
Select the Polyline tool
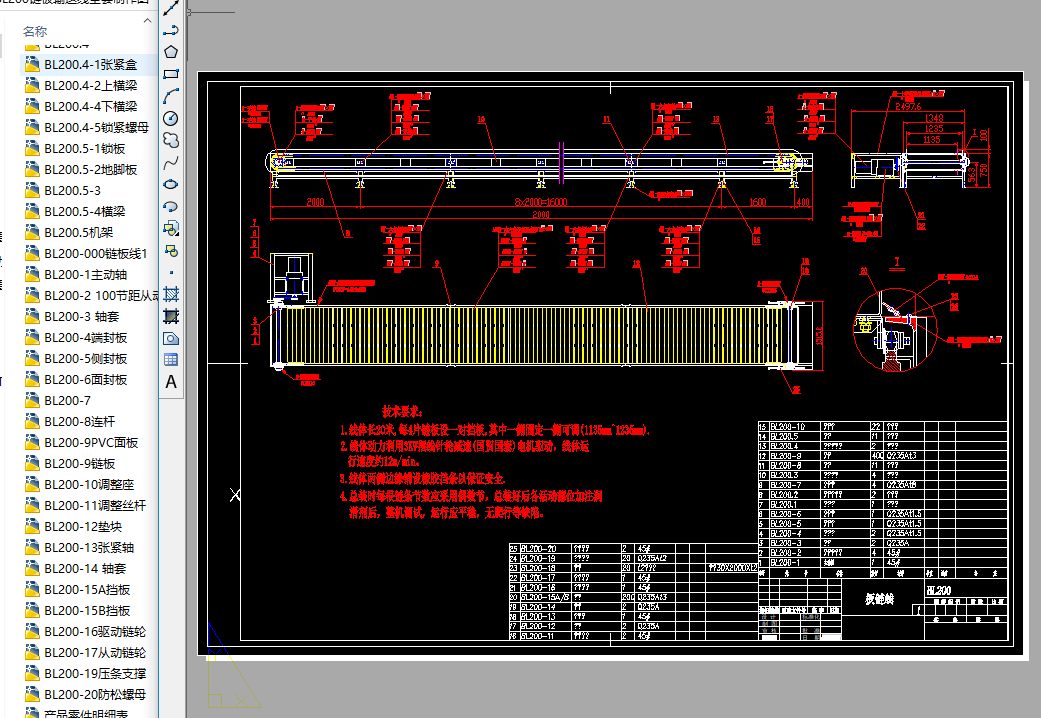tap(171, 30)
